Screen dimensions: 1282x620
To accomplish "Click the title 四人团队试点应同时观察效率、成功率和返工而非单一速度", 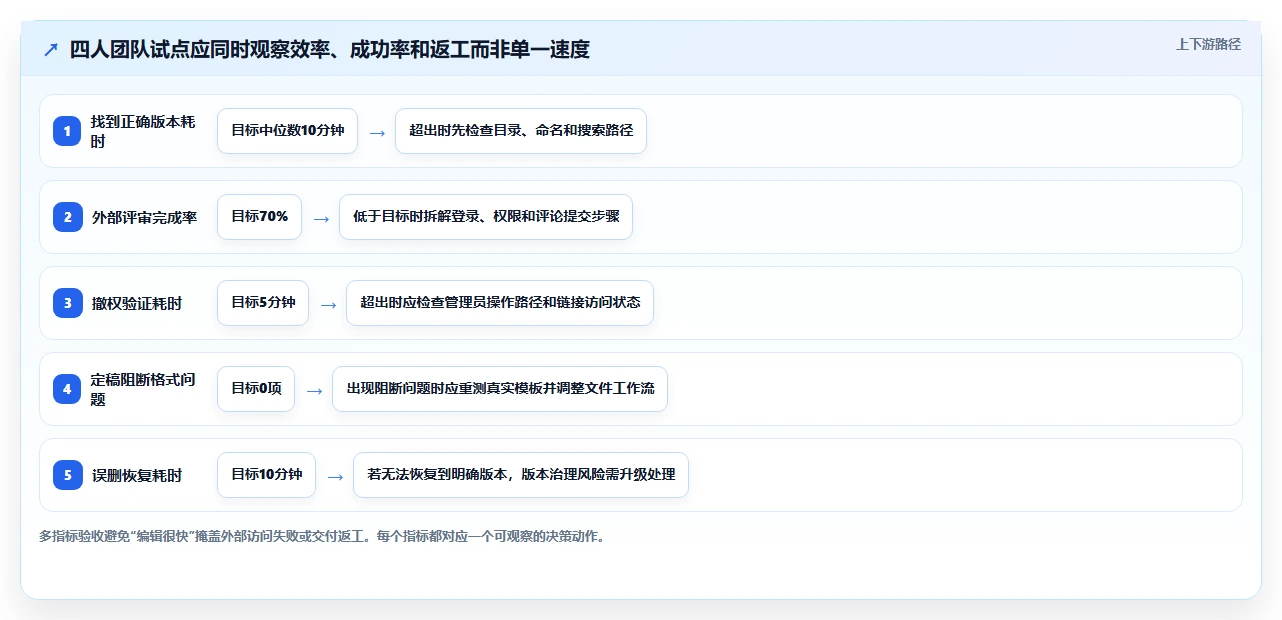I will [x=330, y=49].
